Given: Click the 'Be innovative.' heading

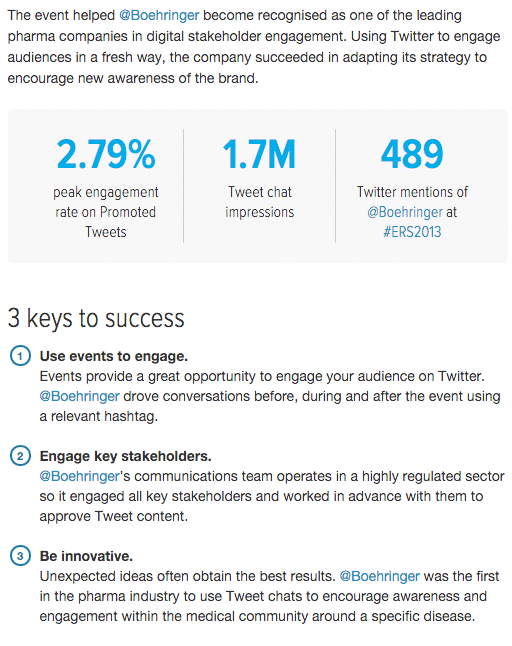Looking at the screenshot, I should pyautogui.click(x=86, y=556).
